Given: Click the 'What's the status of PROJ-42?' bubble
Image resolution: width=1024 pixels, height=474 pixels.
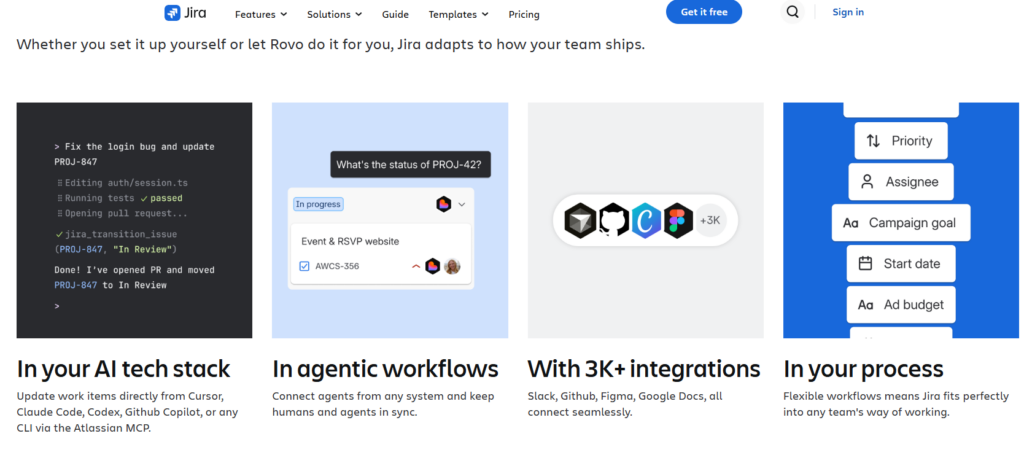Looking at the screenshot, I should (410, 165).
